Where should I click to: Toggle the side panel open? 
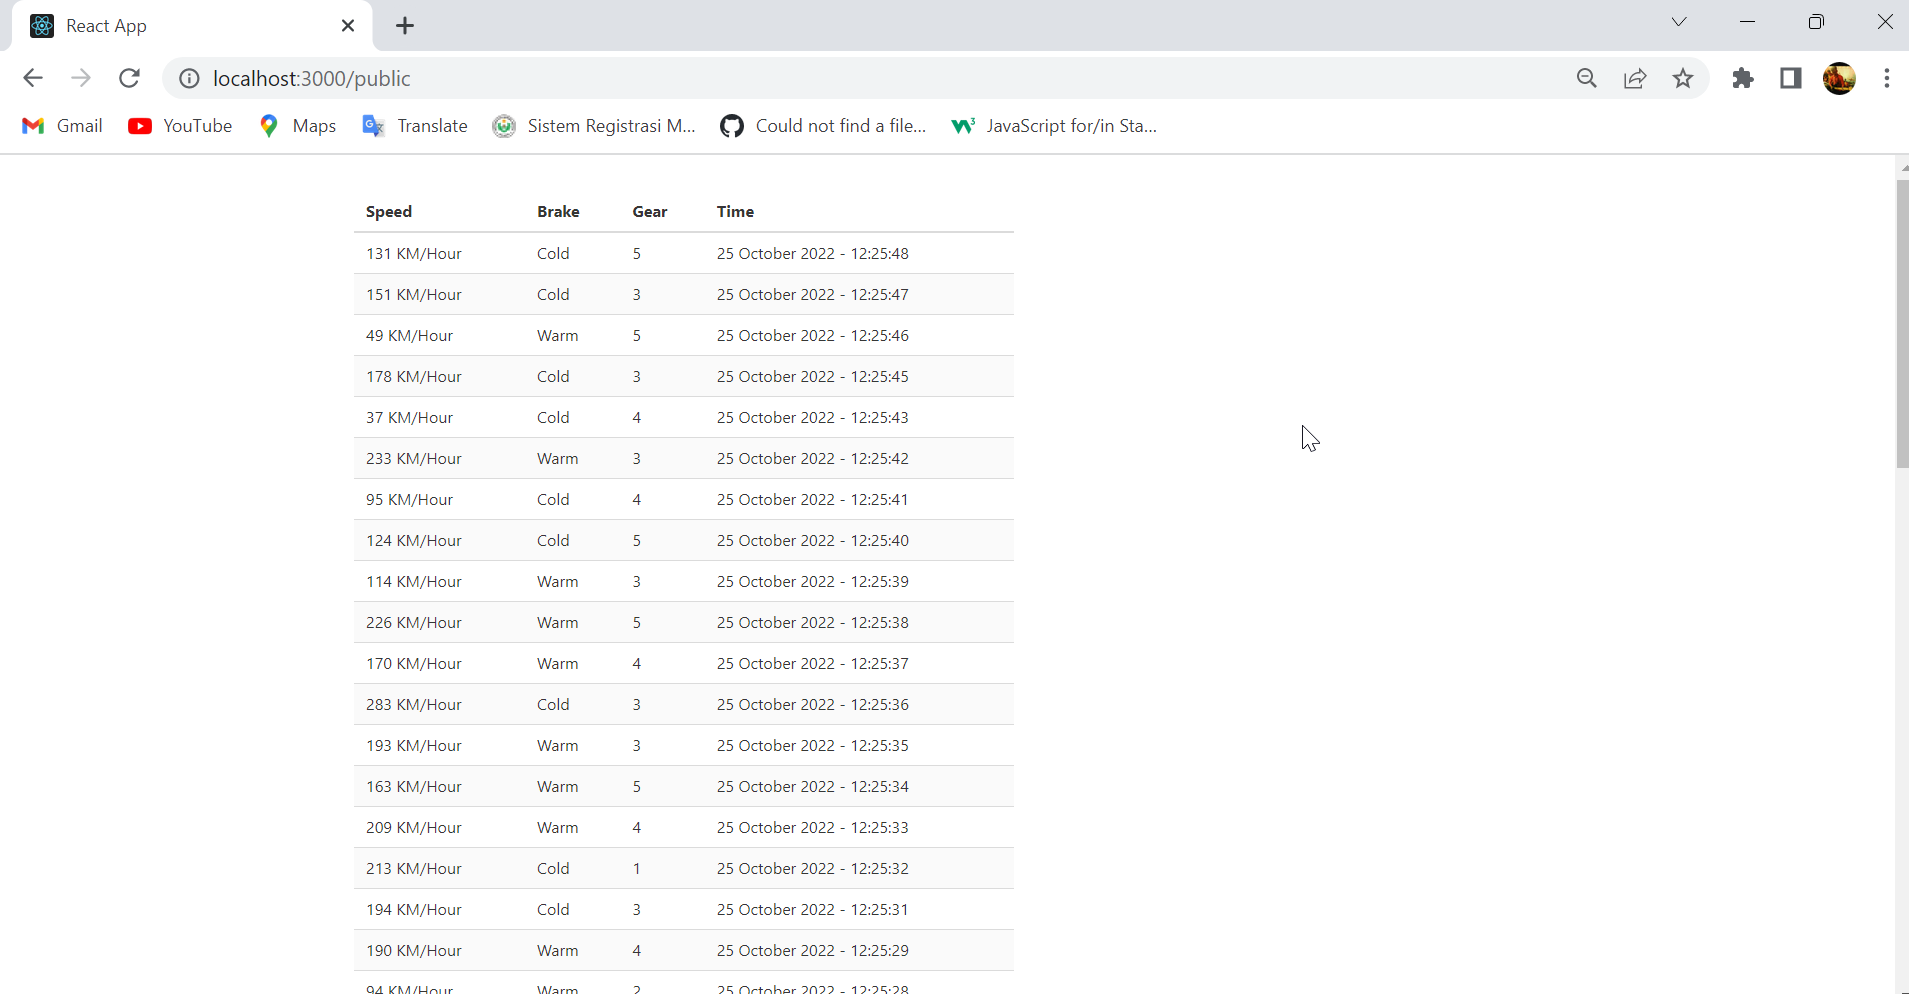(x=1792, y=78)
